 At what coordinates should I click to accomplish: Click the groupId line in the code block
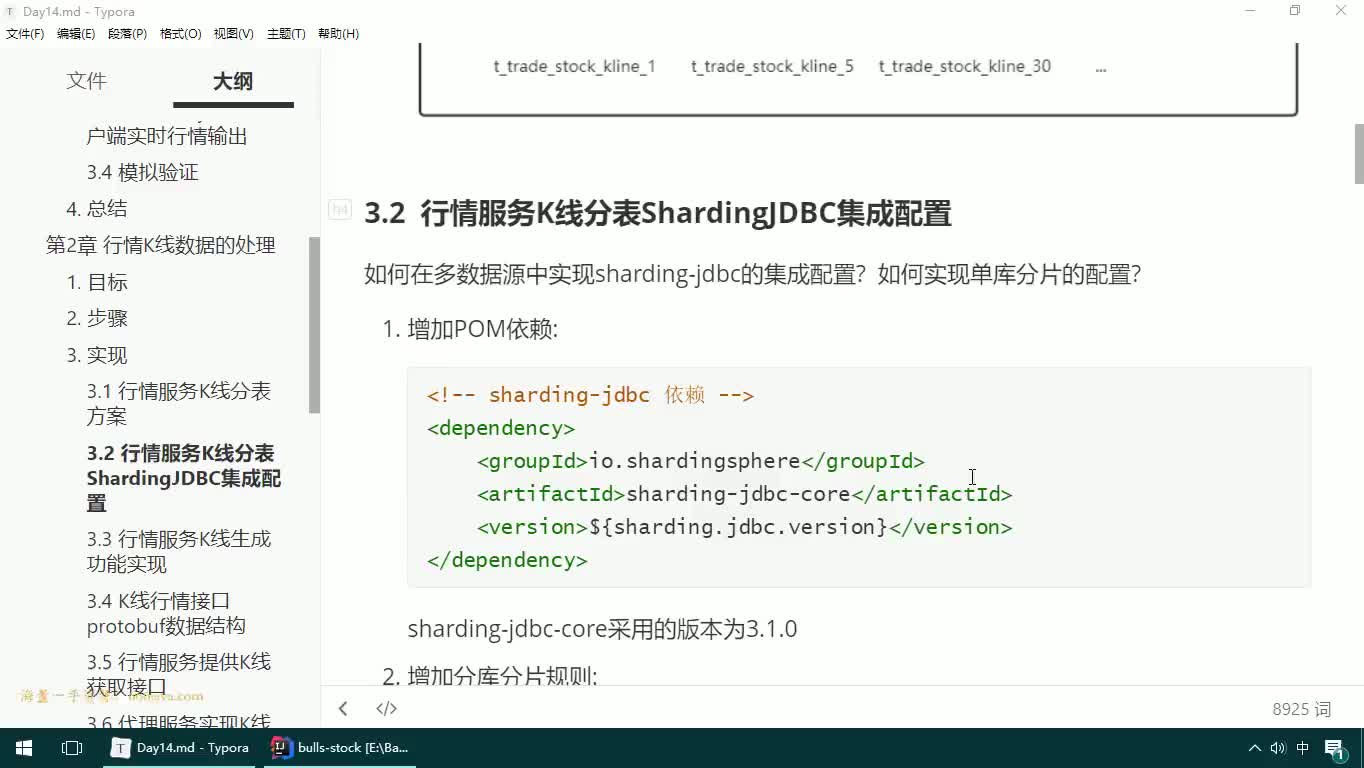(700, 461)
